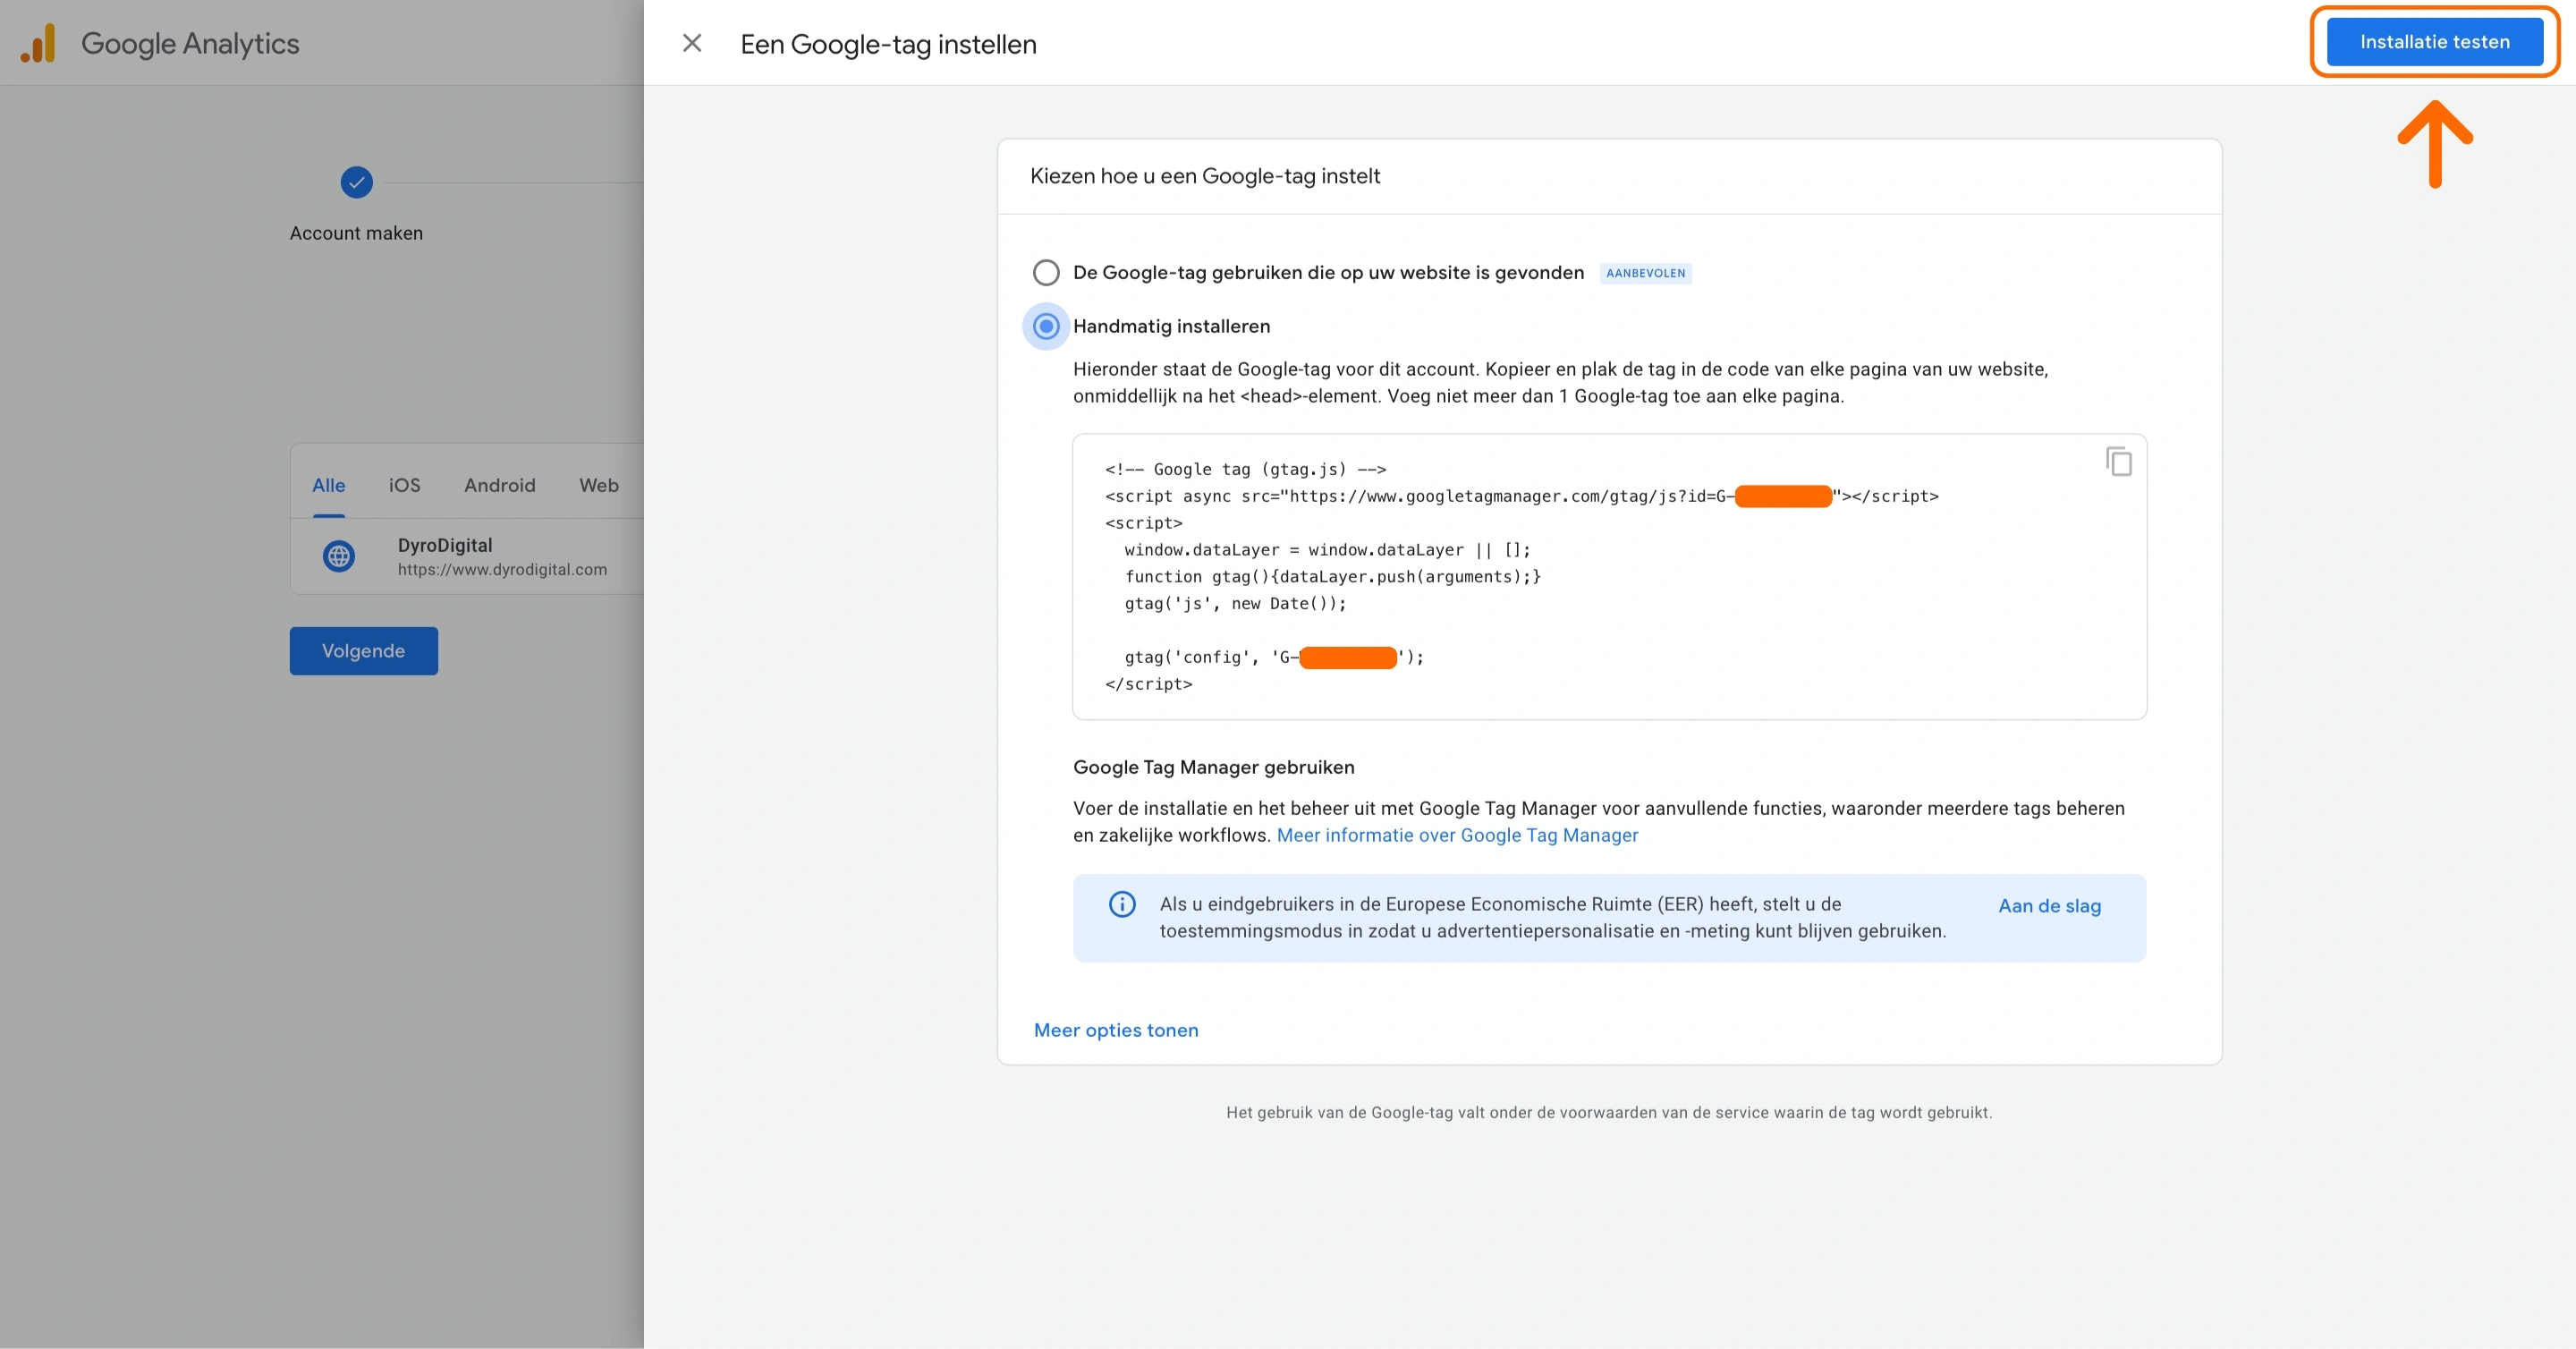Click the Volgende button
Screen dimensions: 2576x1349
(x=363, y=651)
